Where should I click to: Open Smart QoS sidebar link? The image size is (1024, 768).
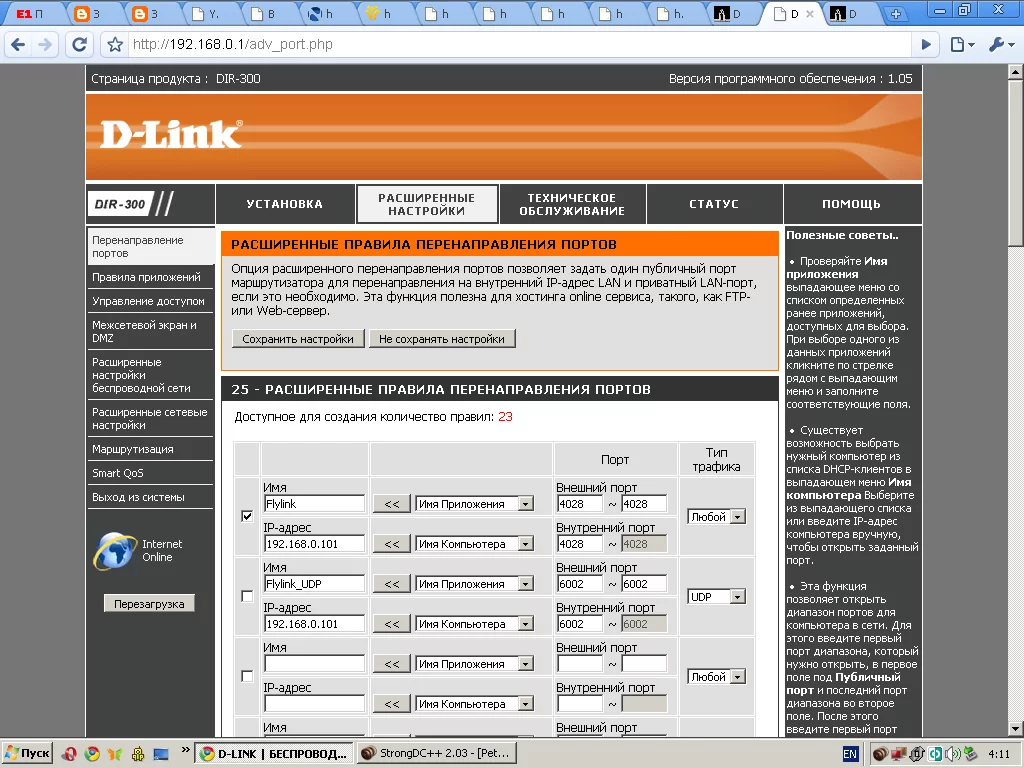coord(118,473)
